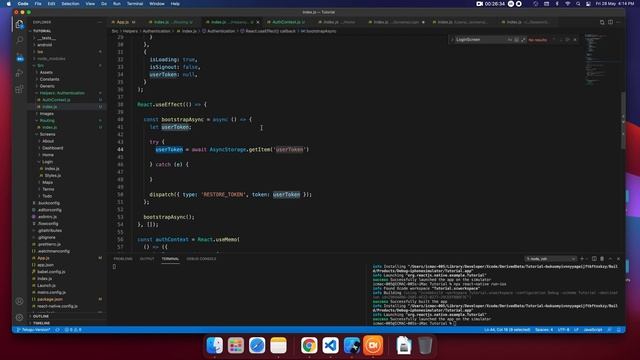Click into the find input field
The image size is (640, 360).
pyautogui.click(x=481, y=40)
